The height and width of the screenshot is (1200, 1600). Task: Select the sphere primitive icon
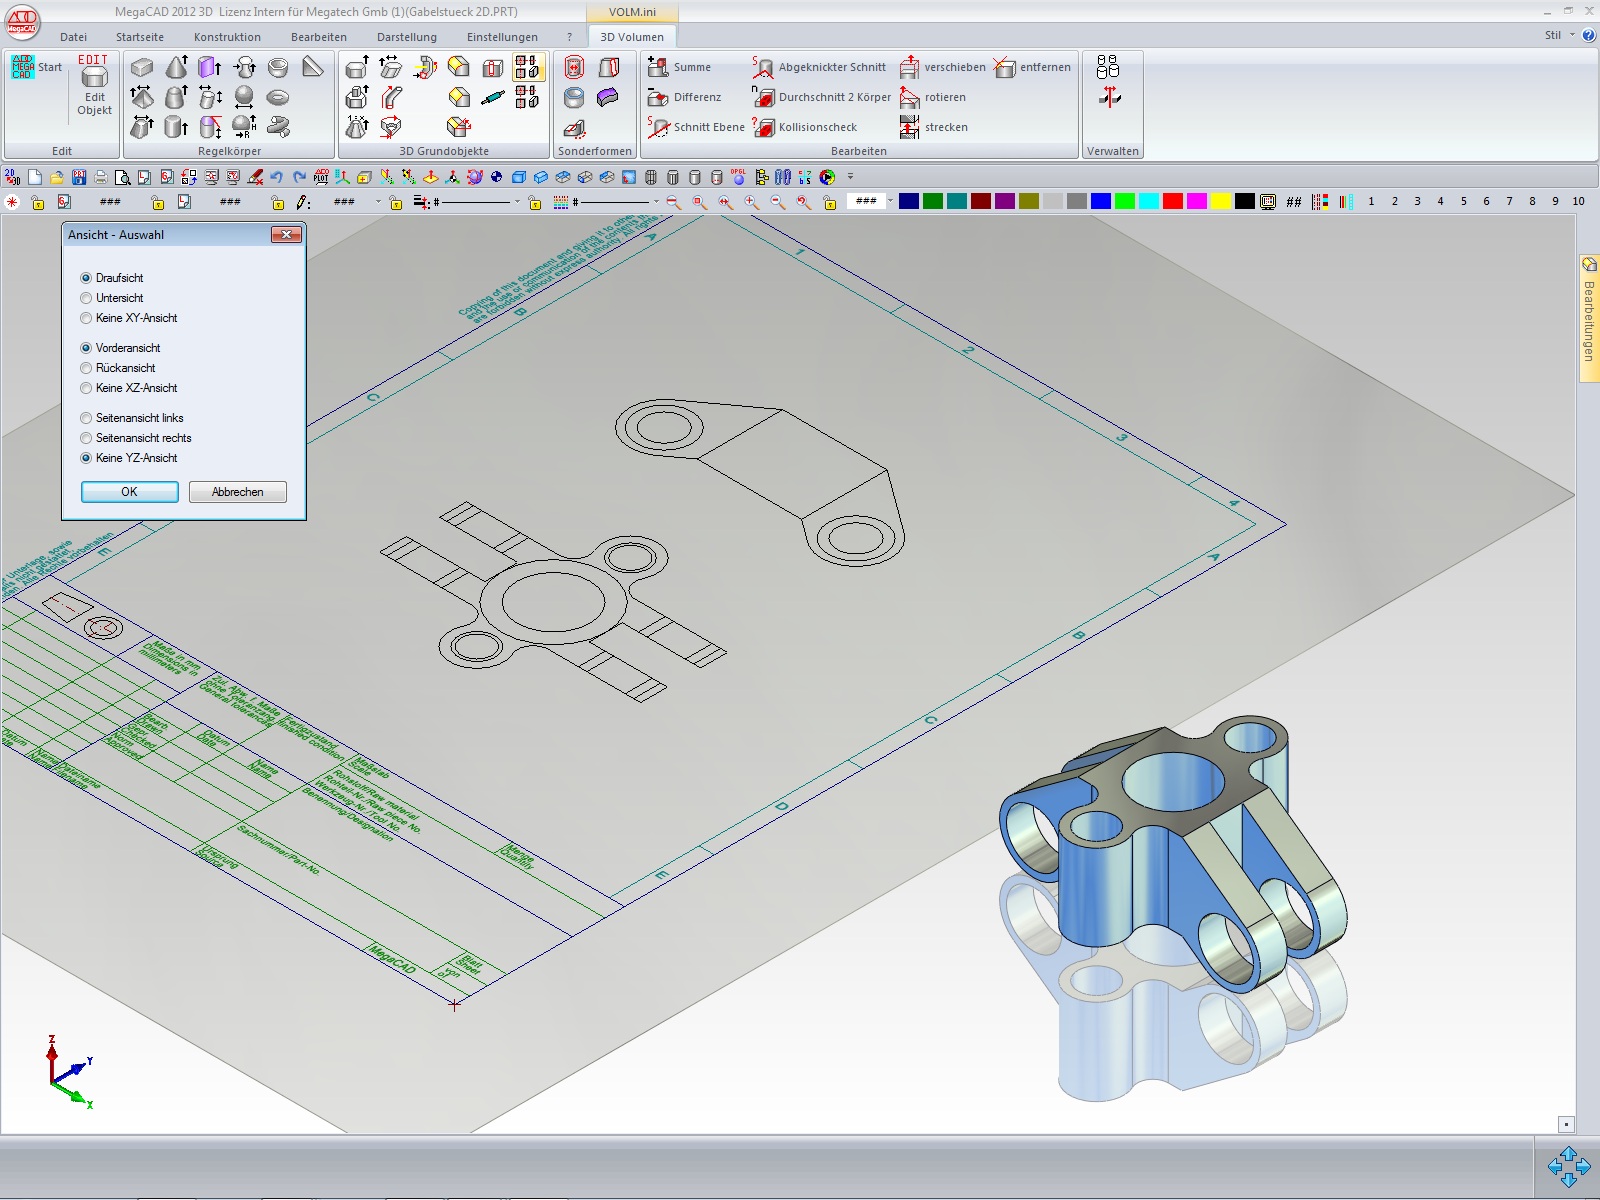pos(244,97)
